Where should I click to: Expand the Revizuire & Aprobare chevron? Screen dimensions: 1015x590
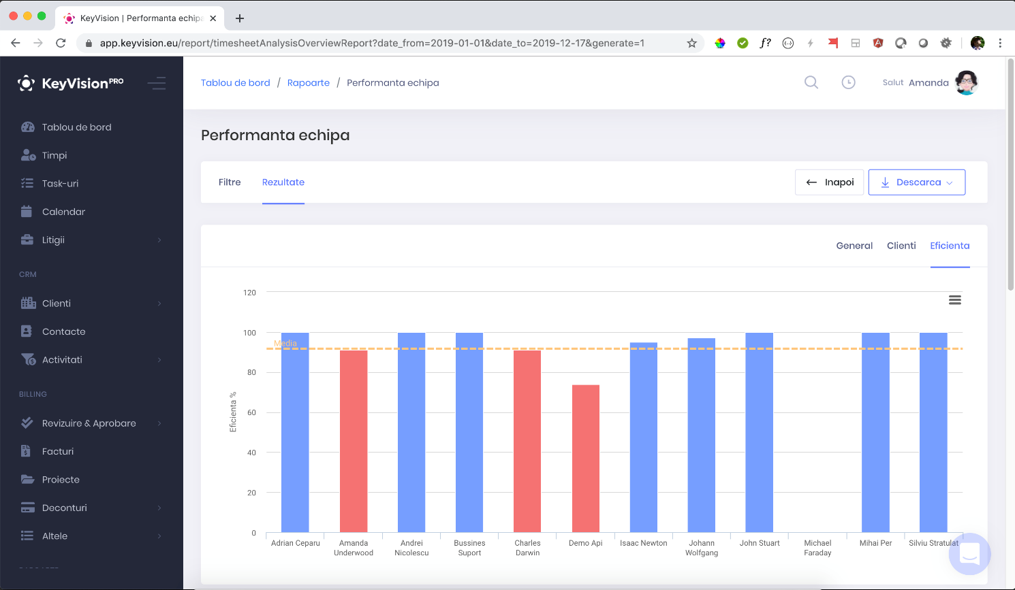coord(159,424)
